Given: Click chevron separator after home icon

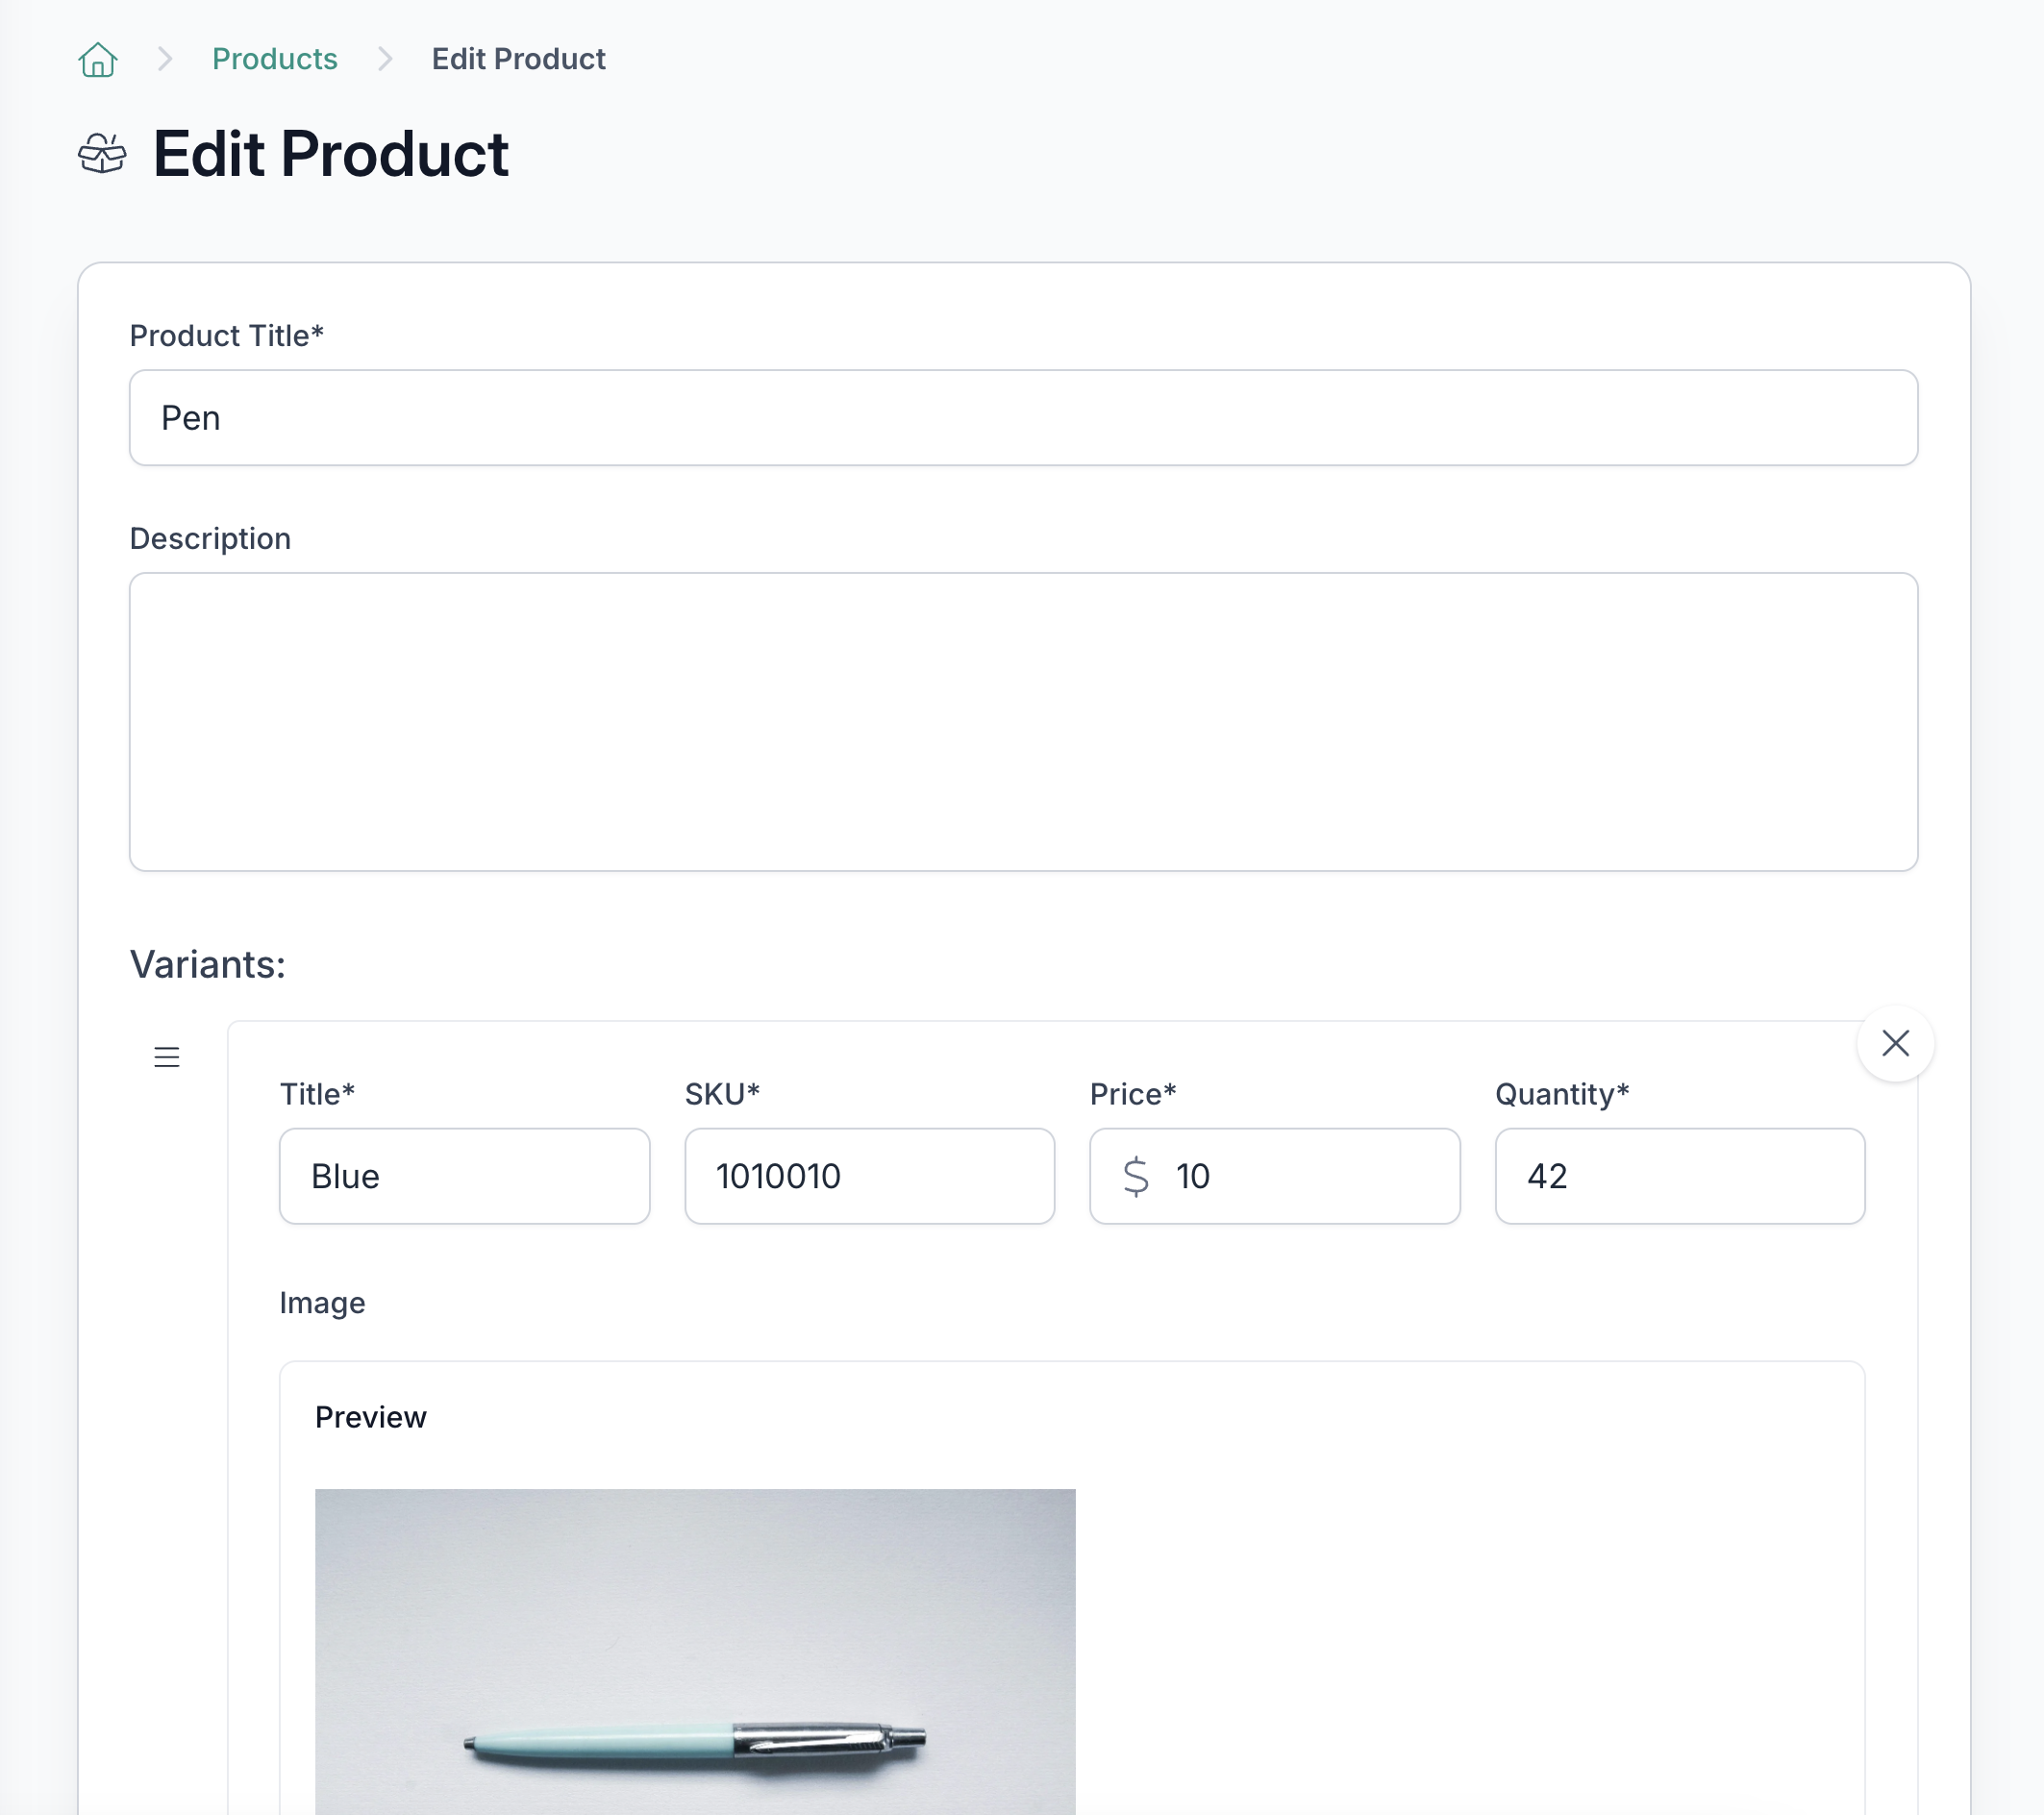Looking at the screenshot, I should (165, 59).
